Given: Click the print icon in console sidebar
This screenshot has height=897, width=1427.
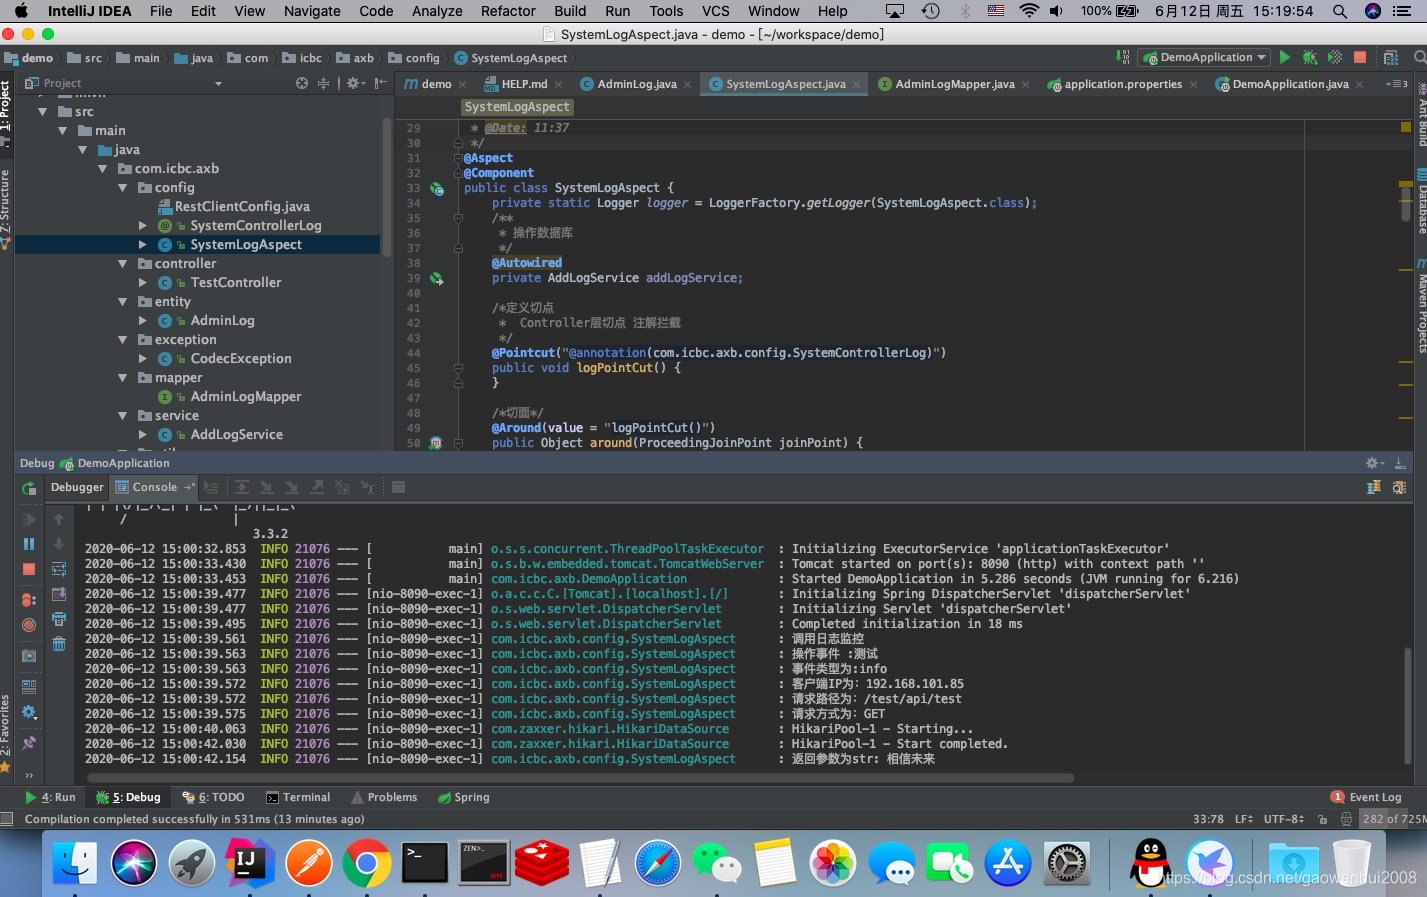Looking at the screenshot, I should pyautogui.click(x=59, y=619).
